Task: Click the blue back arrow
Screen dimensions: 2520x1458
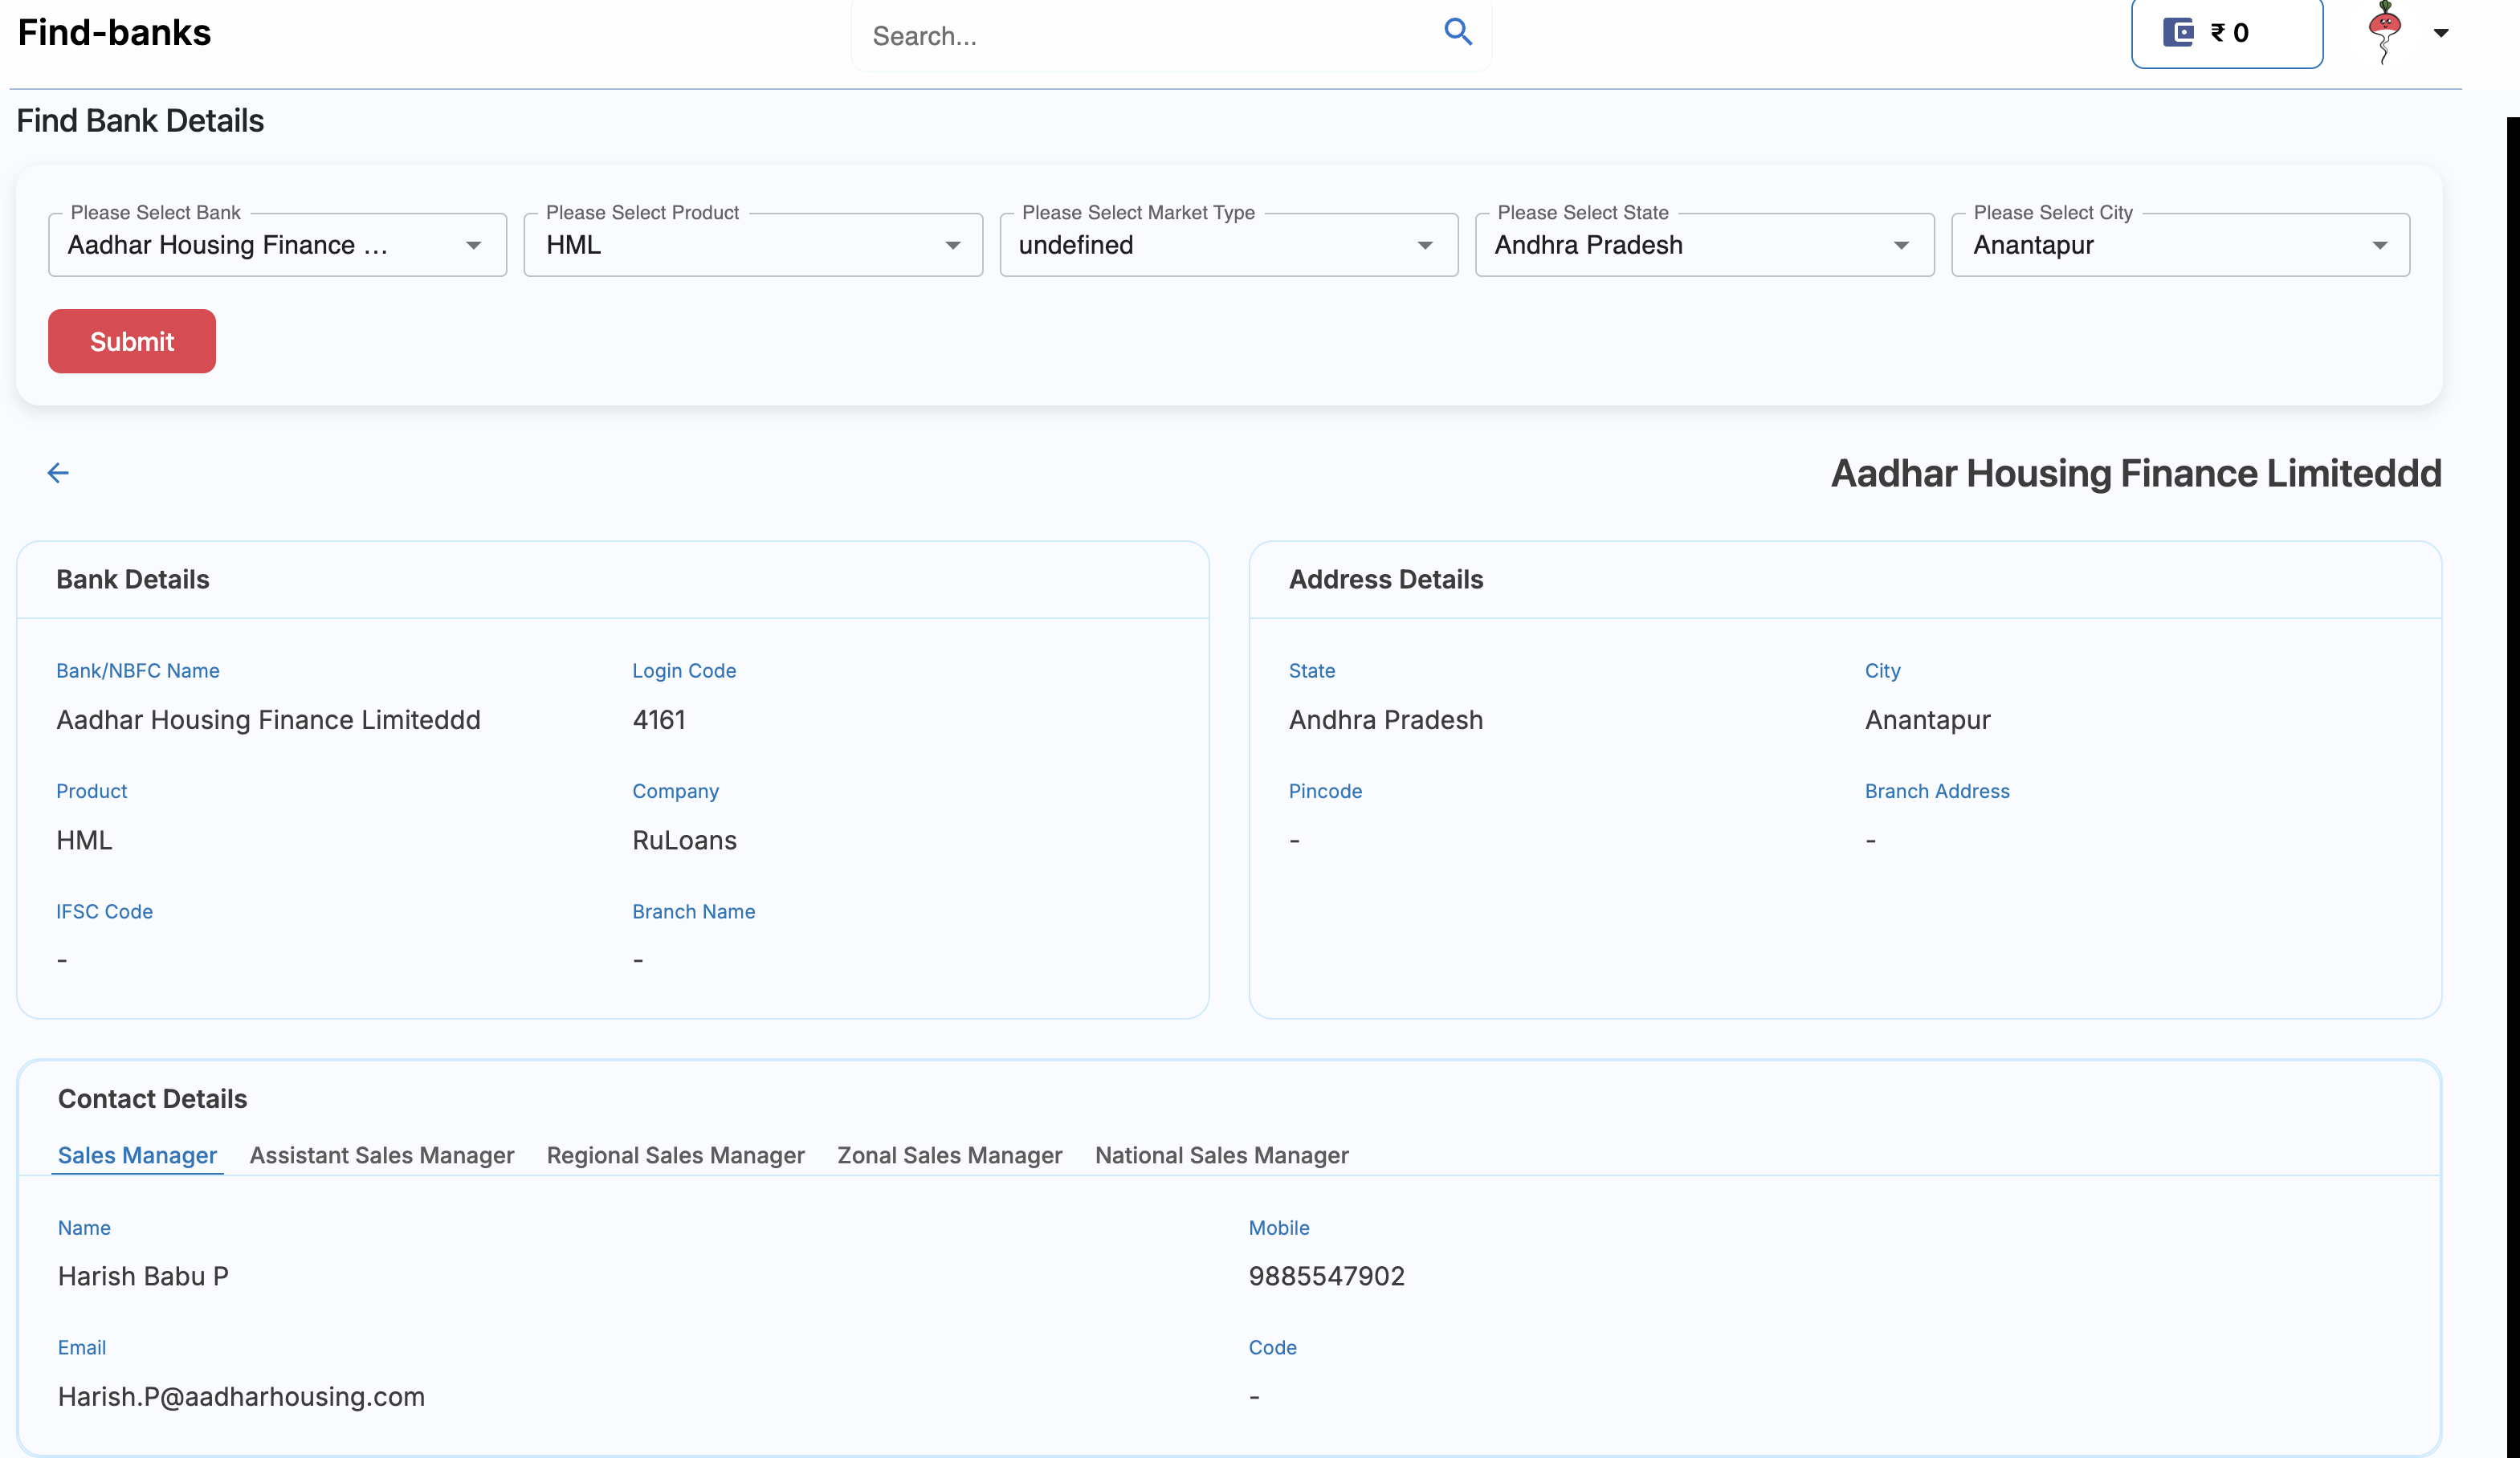Action: 58,473
